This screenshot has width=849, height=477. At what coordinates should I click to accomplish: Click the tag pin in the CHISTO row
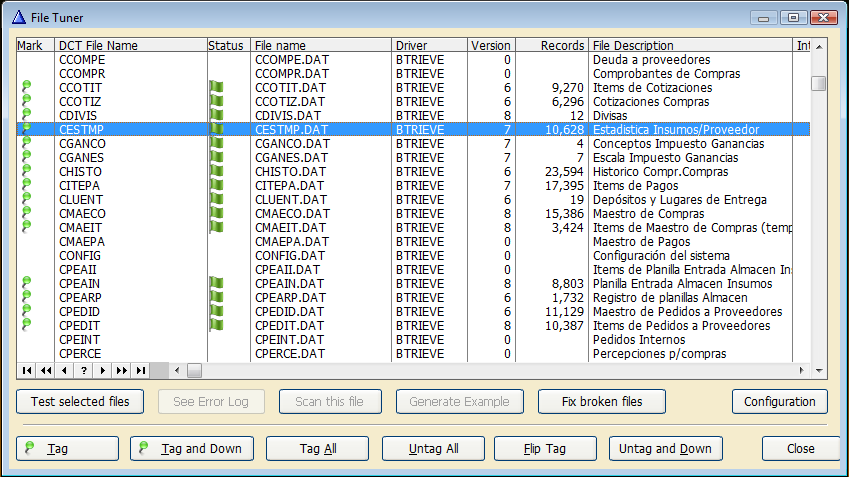(26, 172)
